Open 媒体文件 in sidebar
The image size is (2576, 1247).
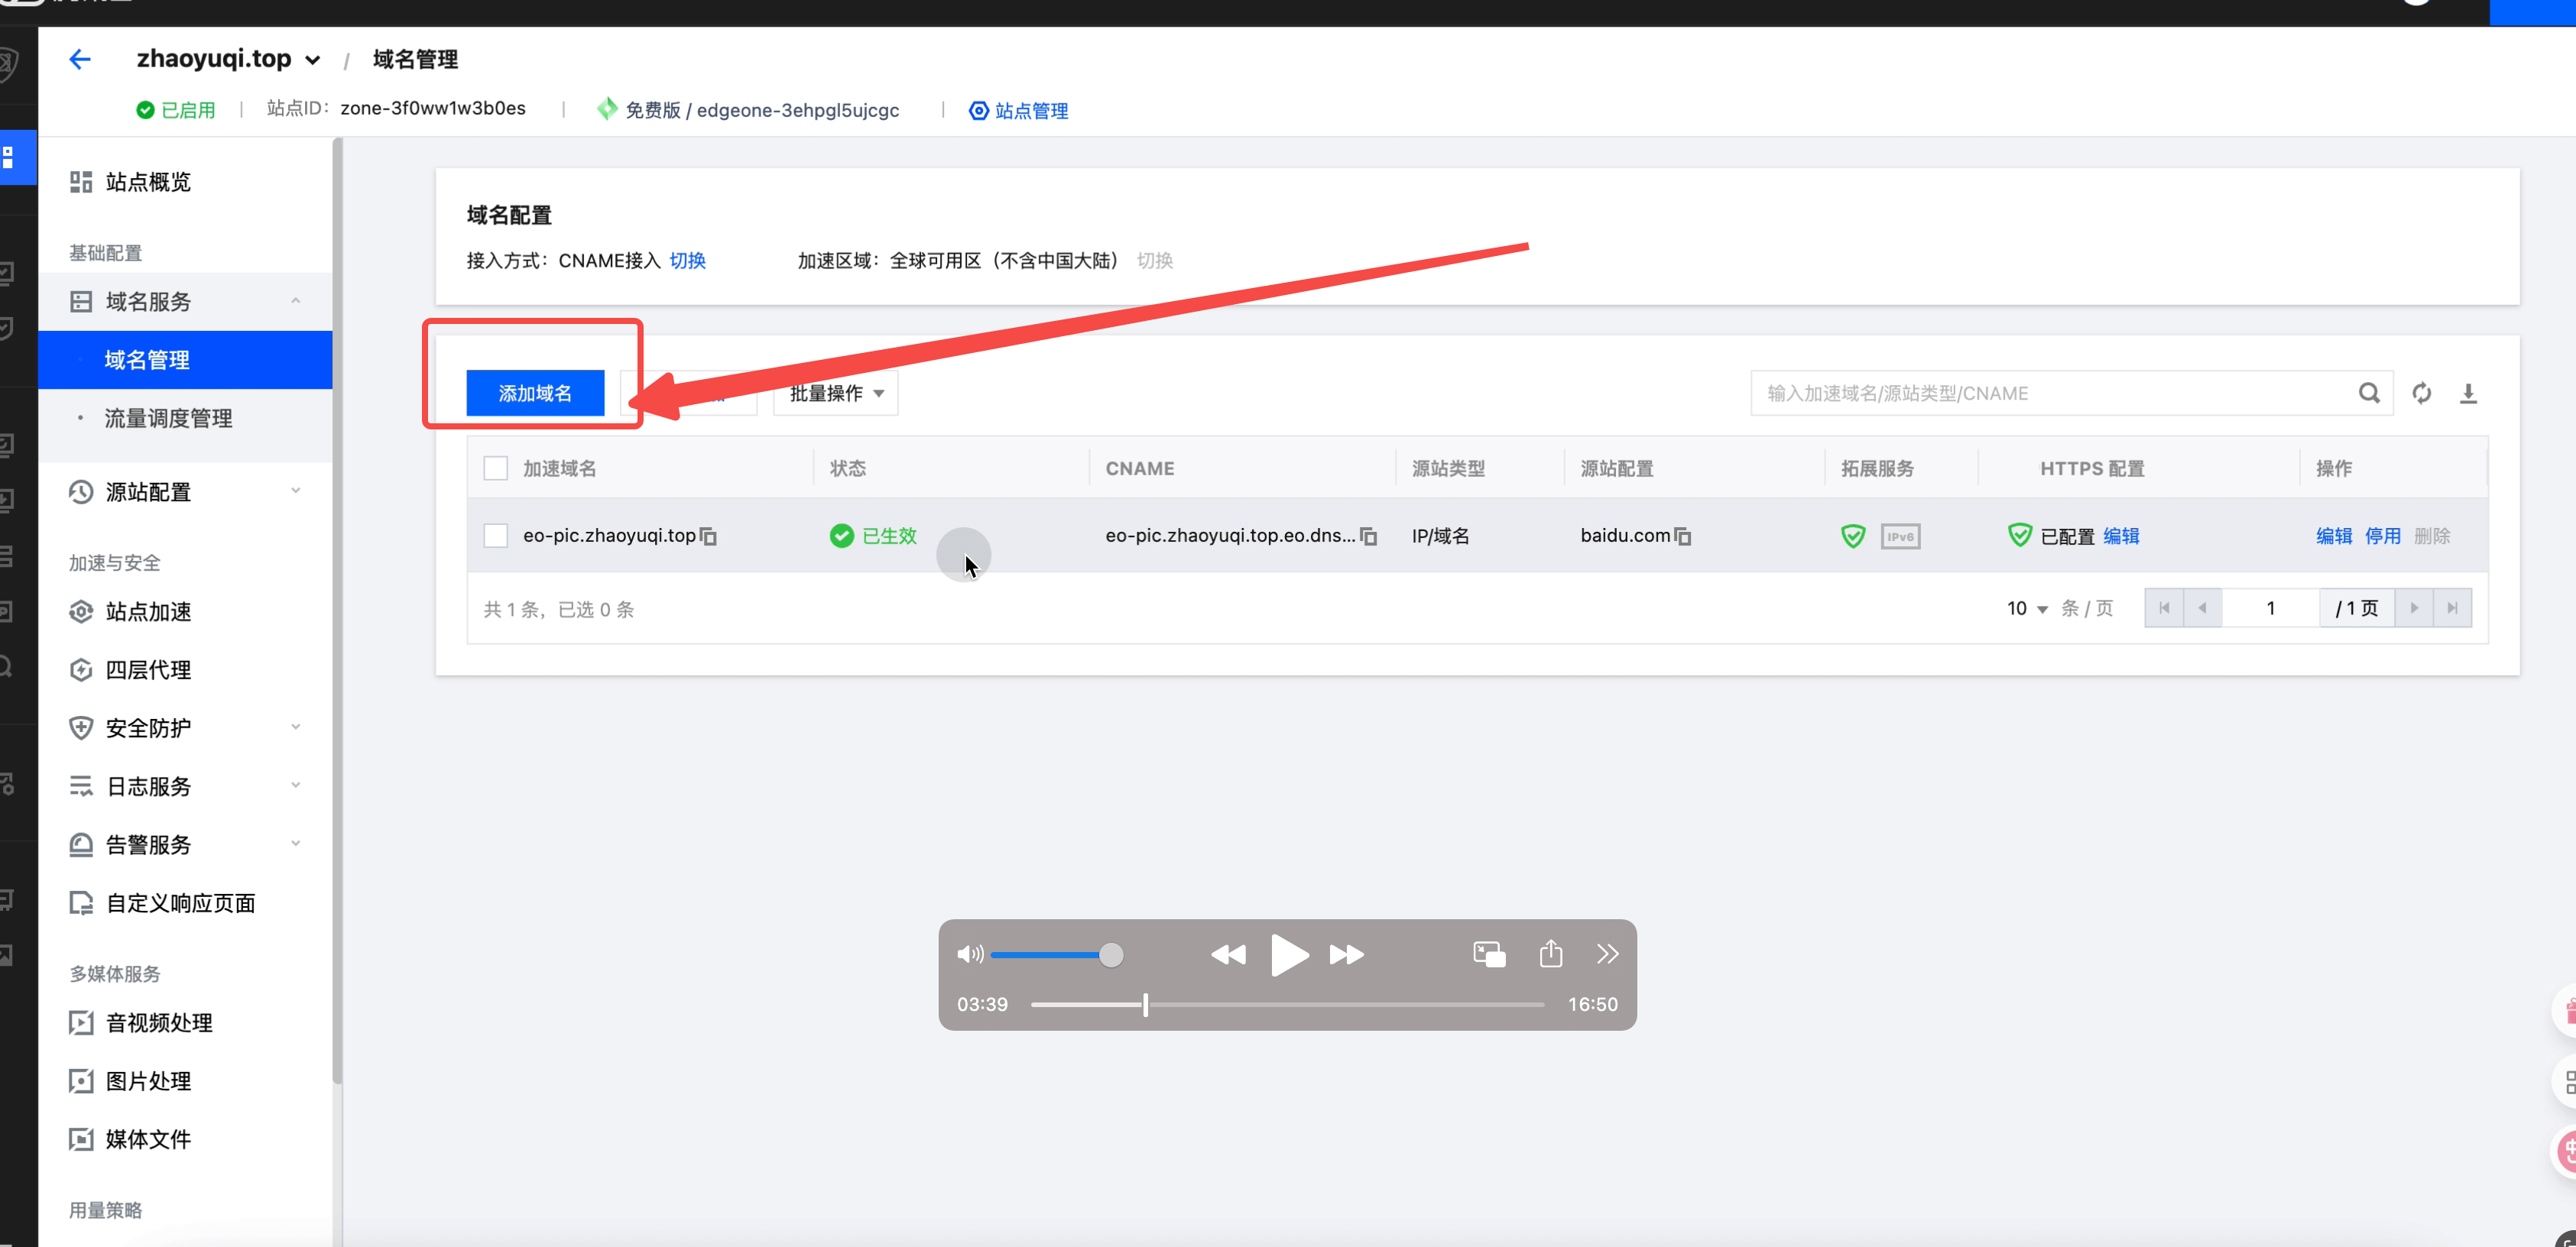point(148,1139)
